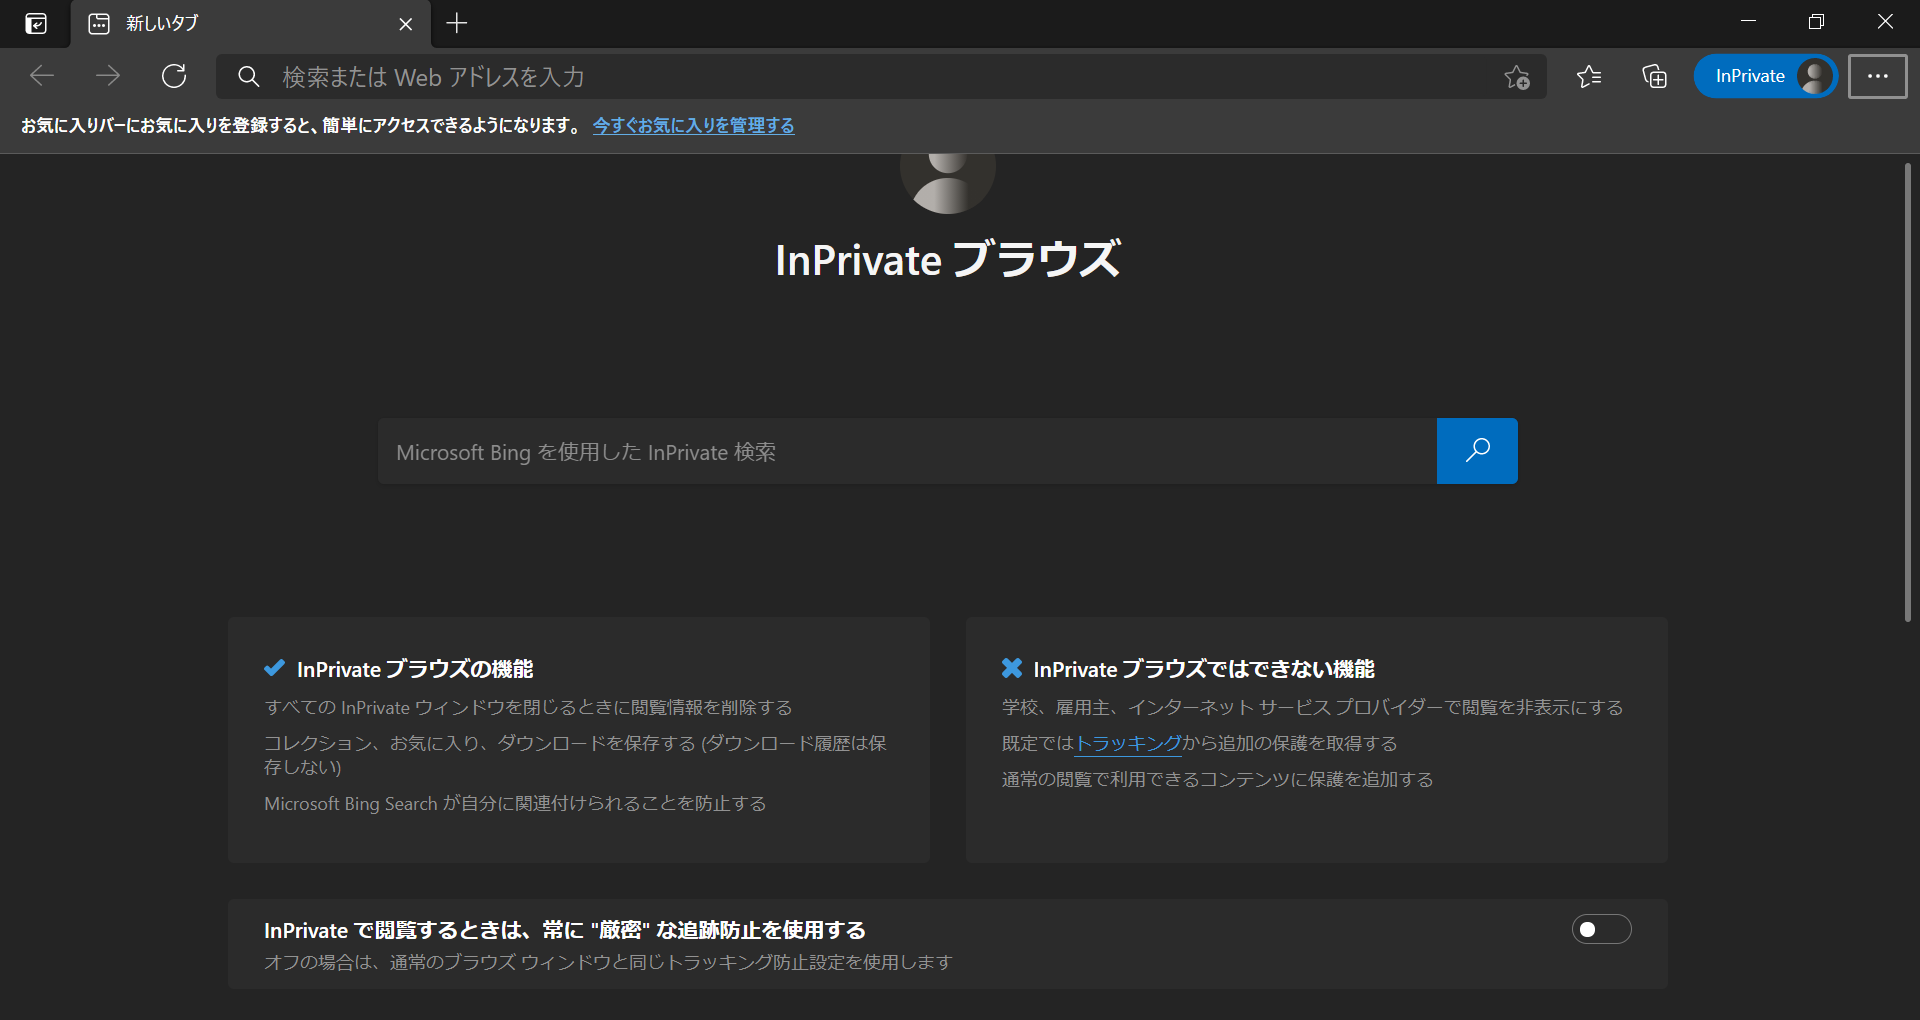Image resolution: width=1920 pixels, height=1020 pixels.
Task: Add this page to favorites star
Action: click(1517, 77)
